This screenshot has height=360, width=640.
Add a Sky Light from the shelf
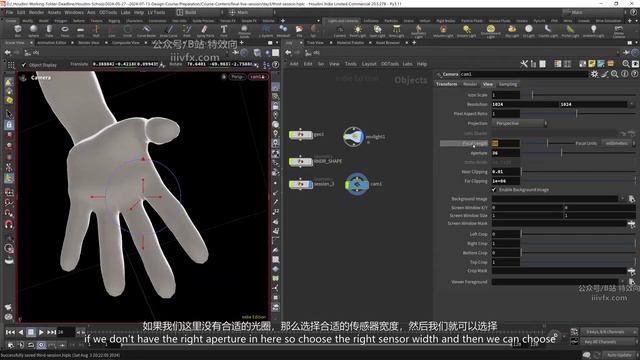tap(512, 30)
